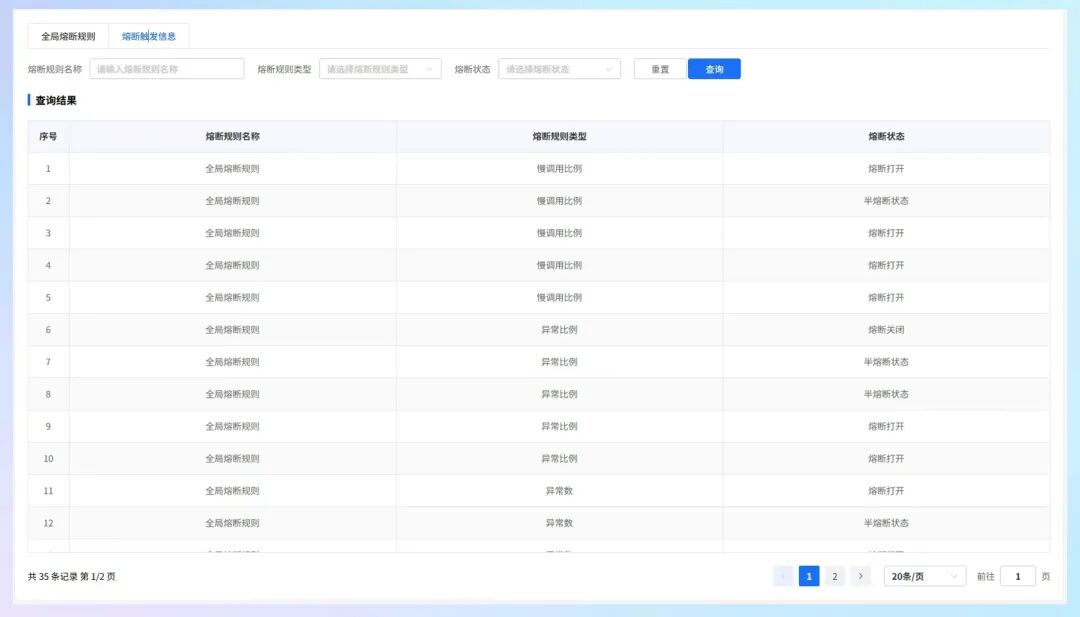Click the blue 查询 button
This screenshot has width=1080, height=617.
(714, 69)
